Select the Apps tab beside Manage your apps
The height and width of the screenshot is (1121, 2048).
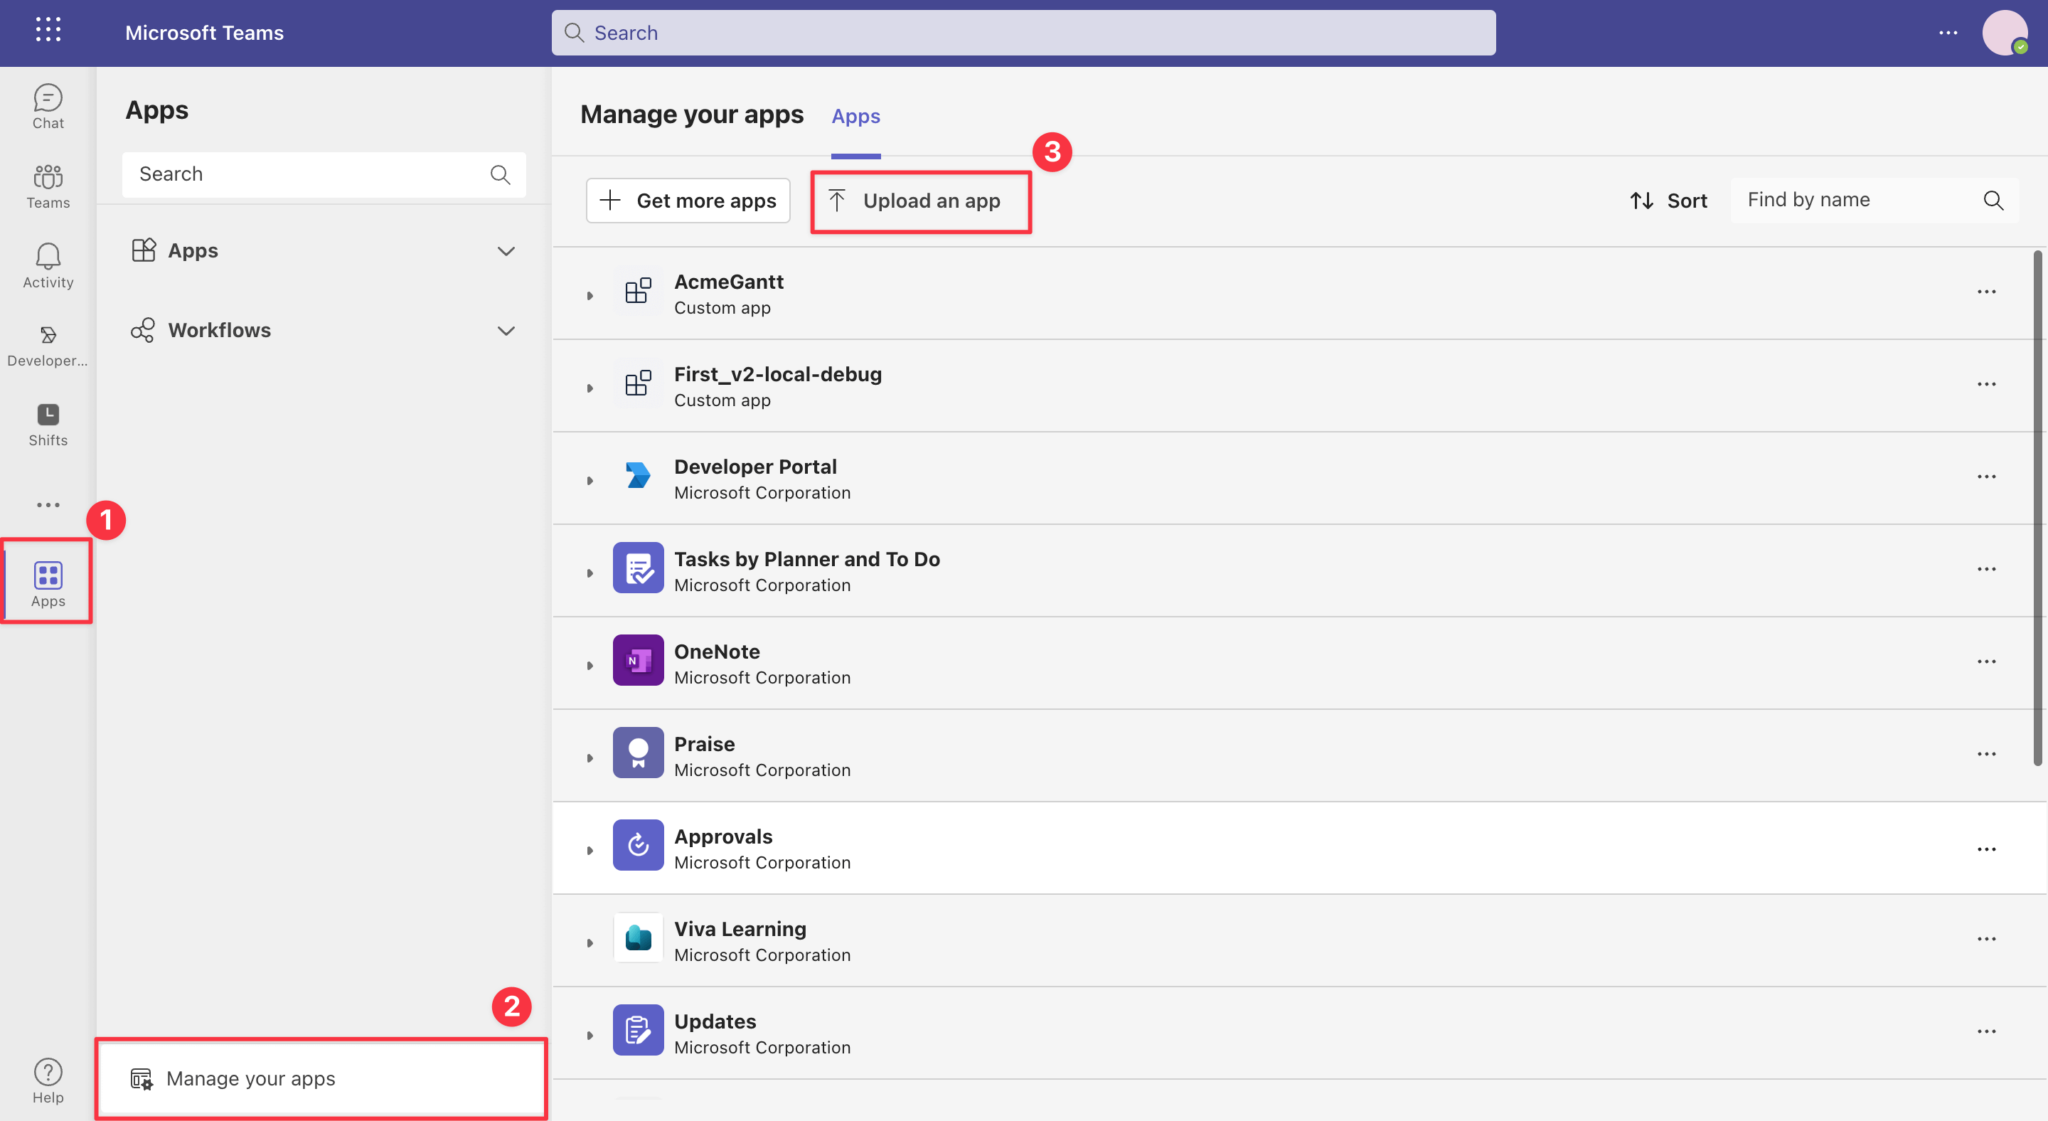tap(856, 117)
